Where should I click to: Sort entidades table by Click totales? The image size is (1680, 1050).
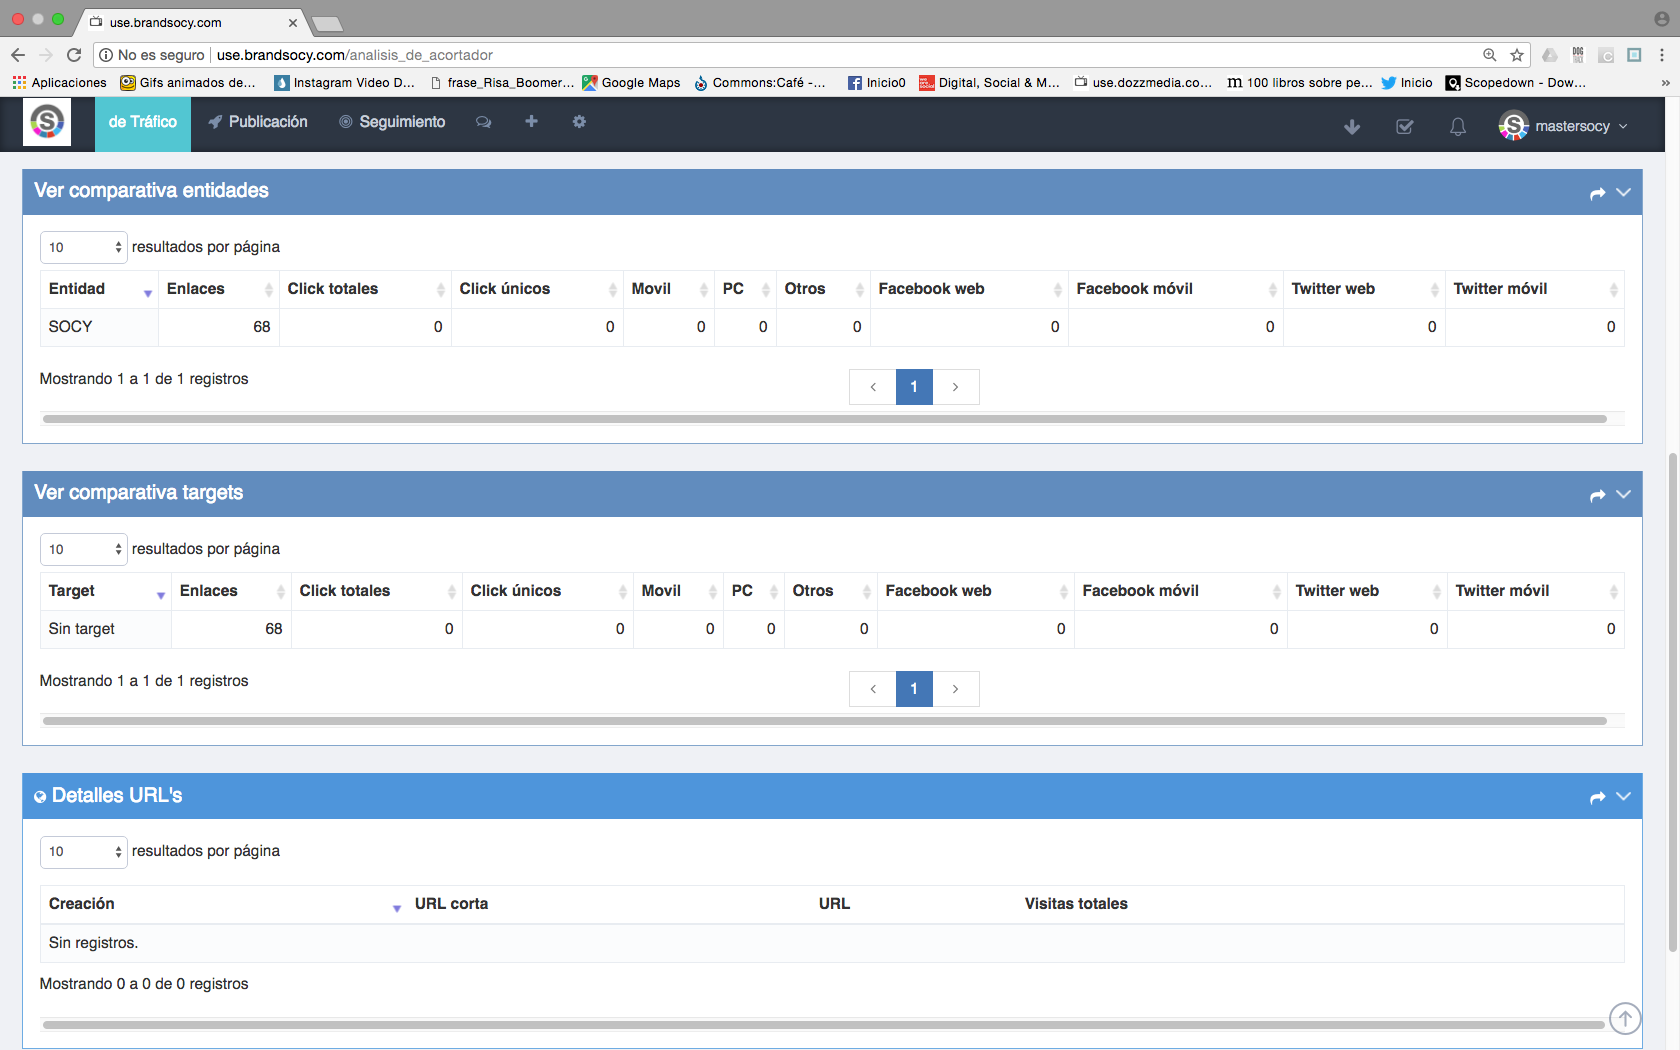click(x=365, y=289)
